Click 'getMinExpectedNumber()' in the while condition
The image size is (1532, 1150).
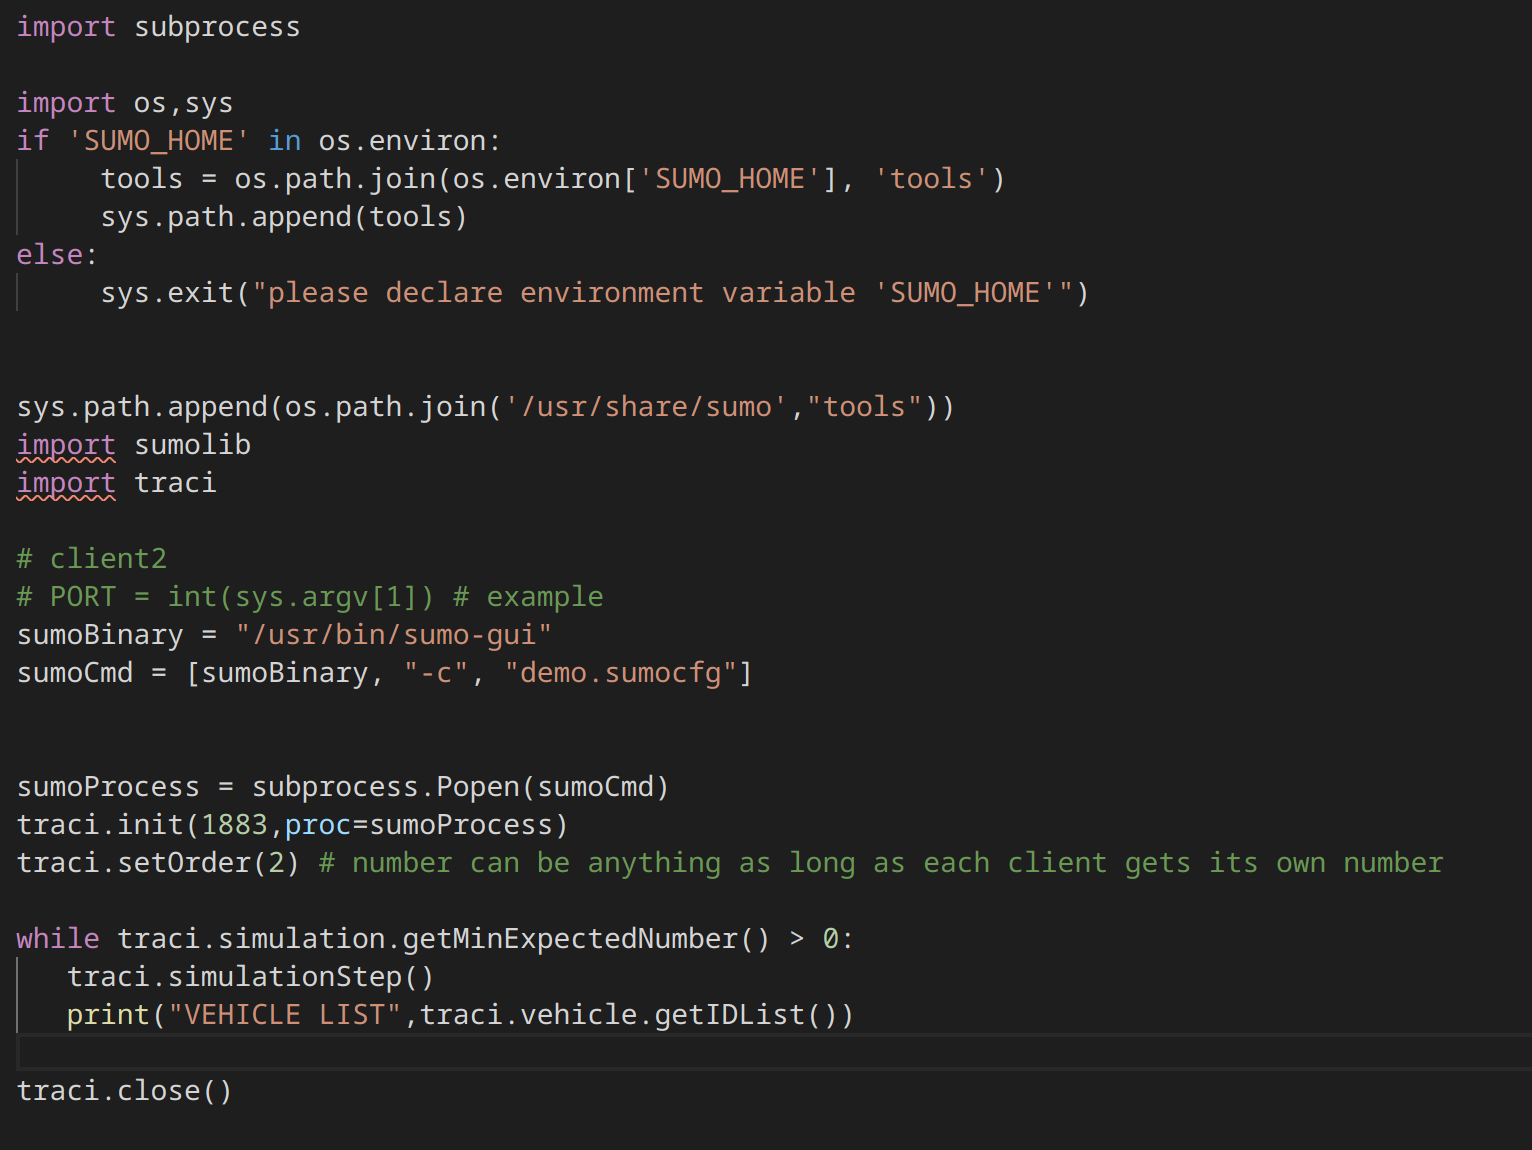click(x=586, y=939)
